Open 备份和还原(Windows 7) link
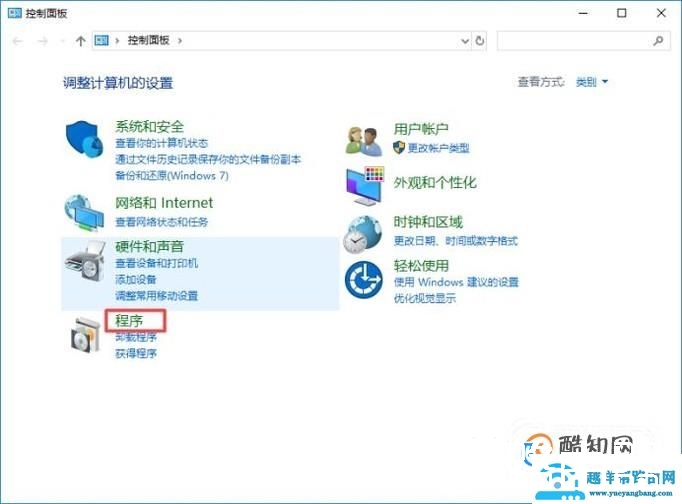The image size is (682, 504). click(172, 176)
